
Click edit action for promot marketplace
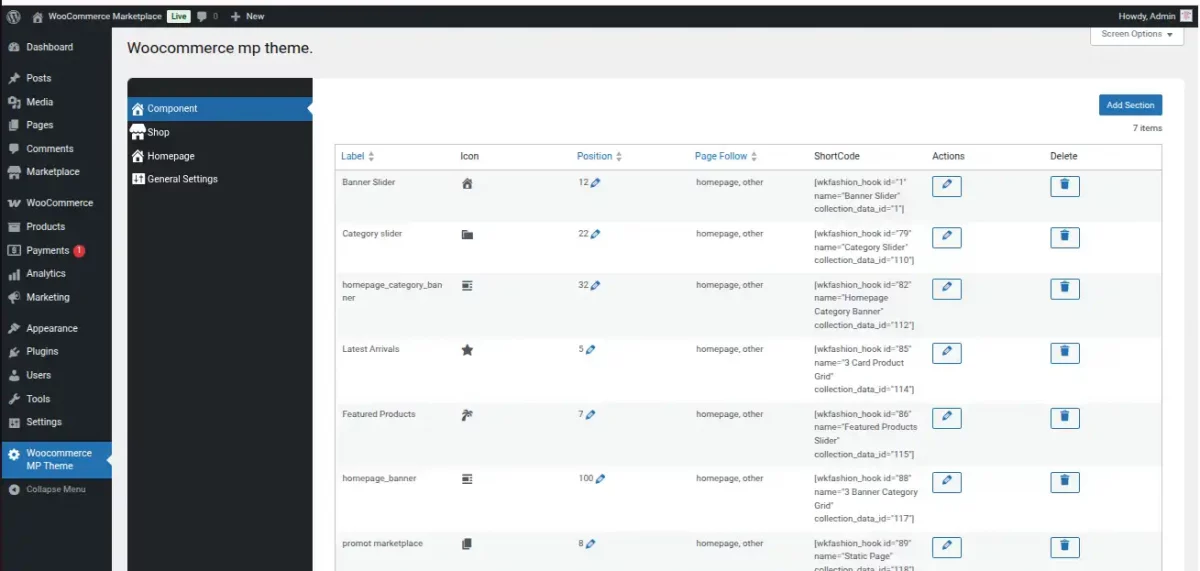pos(947,547)
